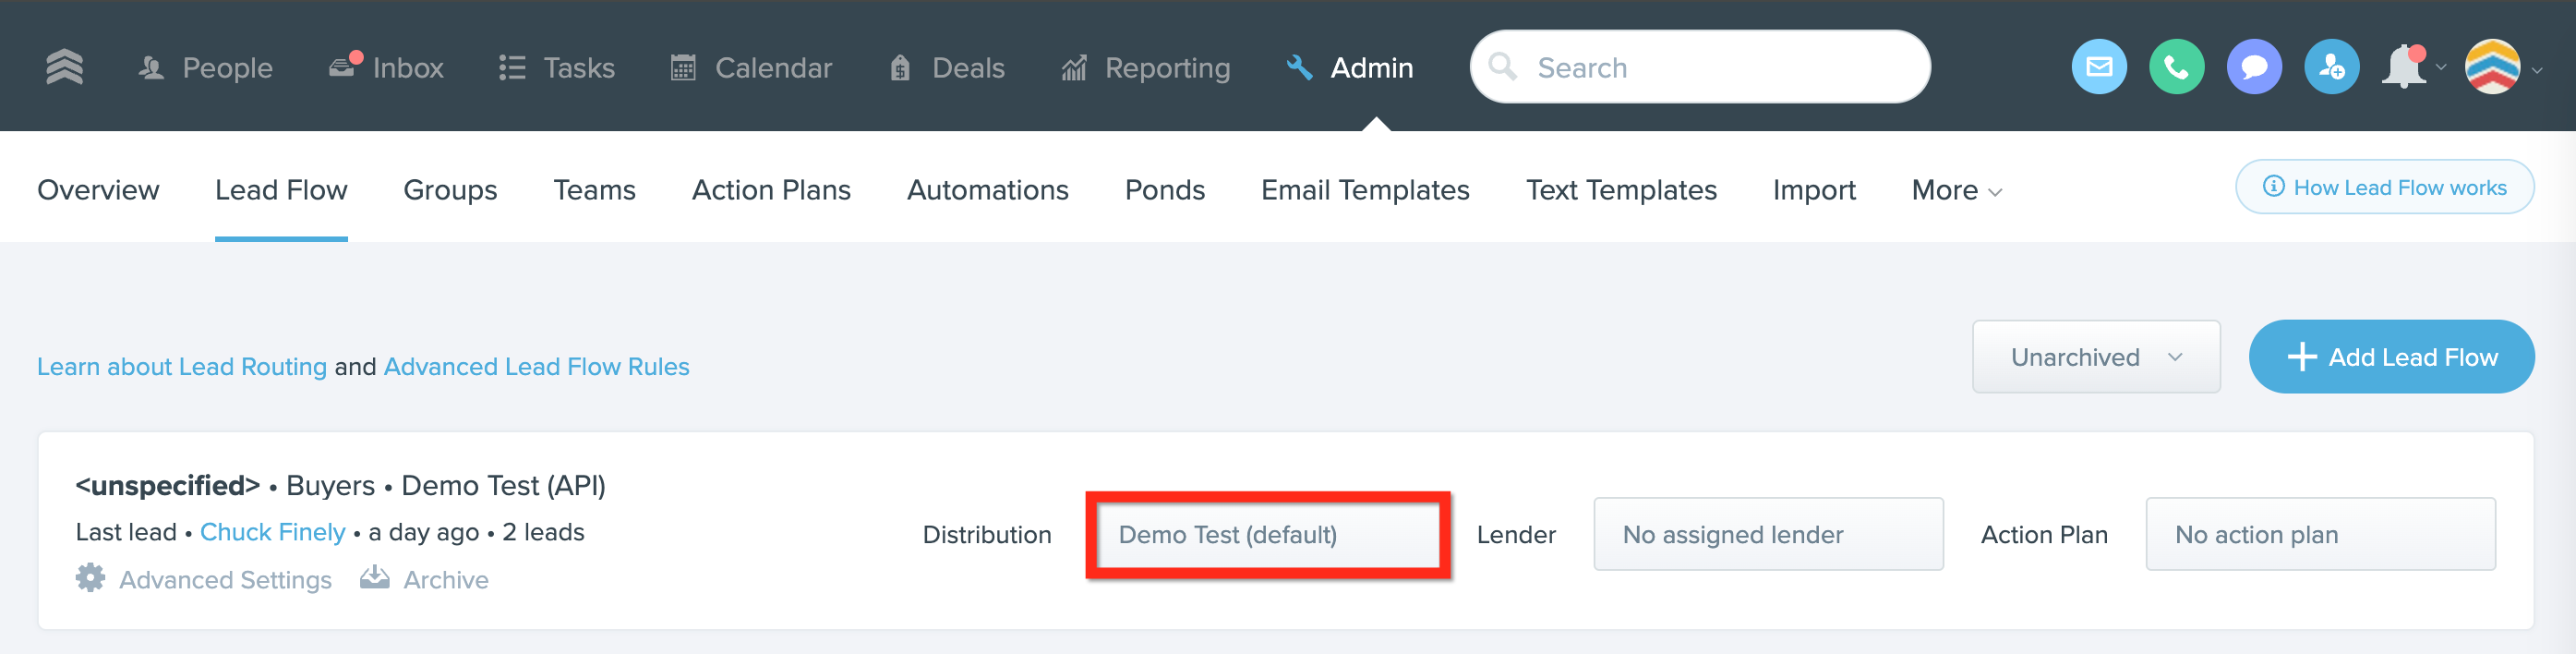Click the Add Lead Flow button
This screenshot has width=2576, height=654.
click(x=2390, y=357)
